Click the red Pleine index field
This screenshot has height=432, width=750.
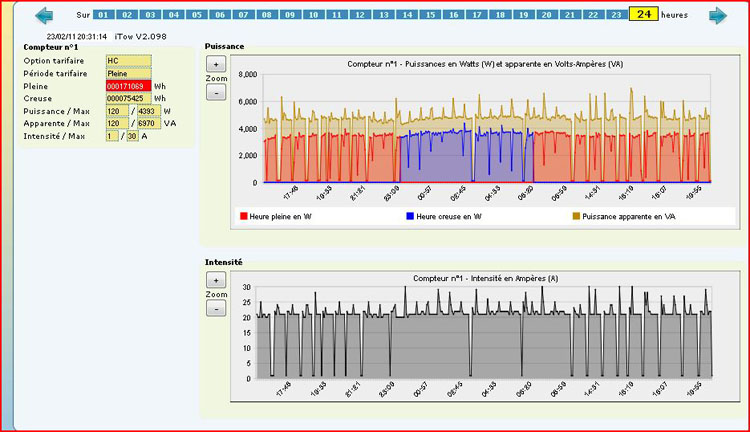(128, 86)
